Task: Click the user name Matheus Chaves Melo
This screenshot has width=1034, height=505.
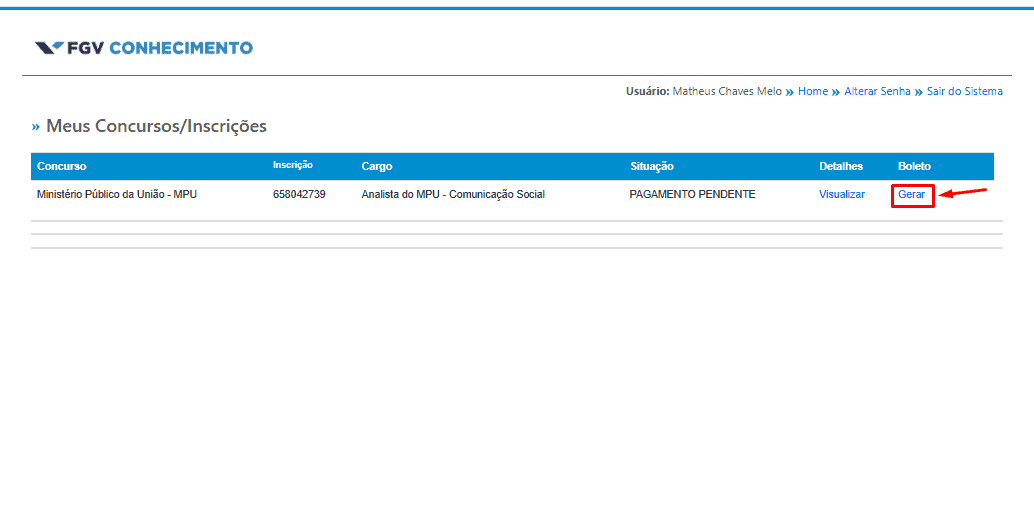Action: click(727, 92)
